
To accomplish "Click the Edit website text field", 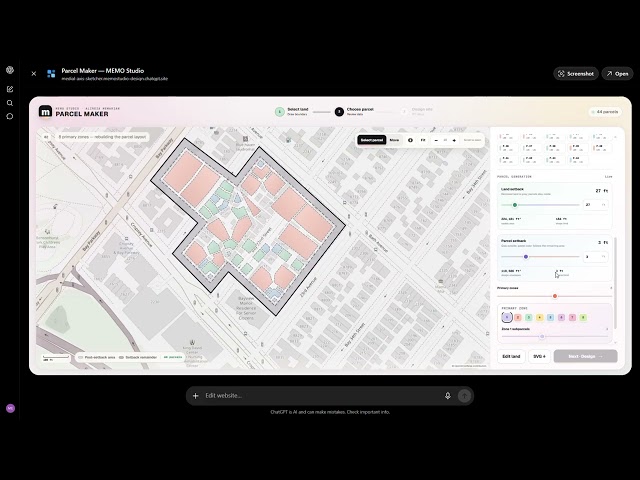I will (320, 396).
